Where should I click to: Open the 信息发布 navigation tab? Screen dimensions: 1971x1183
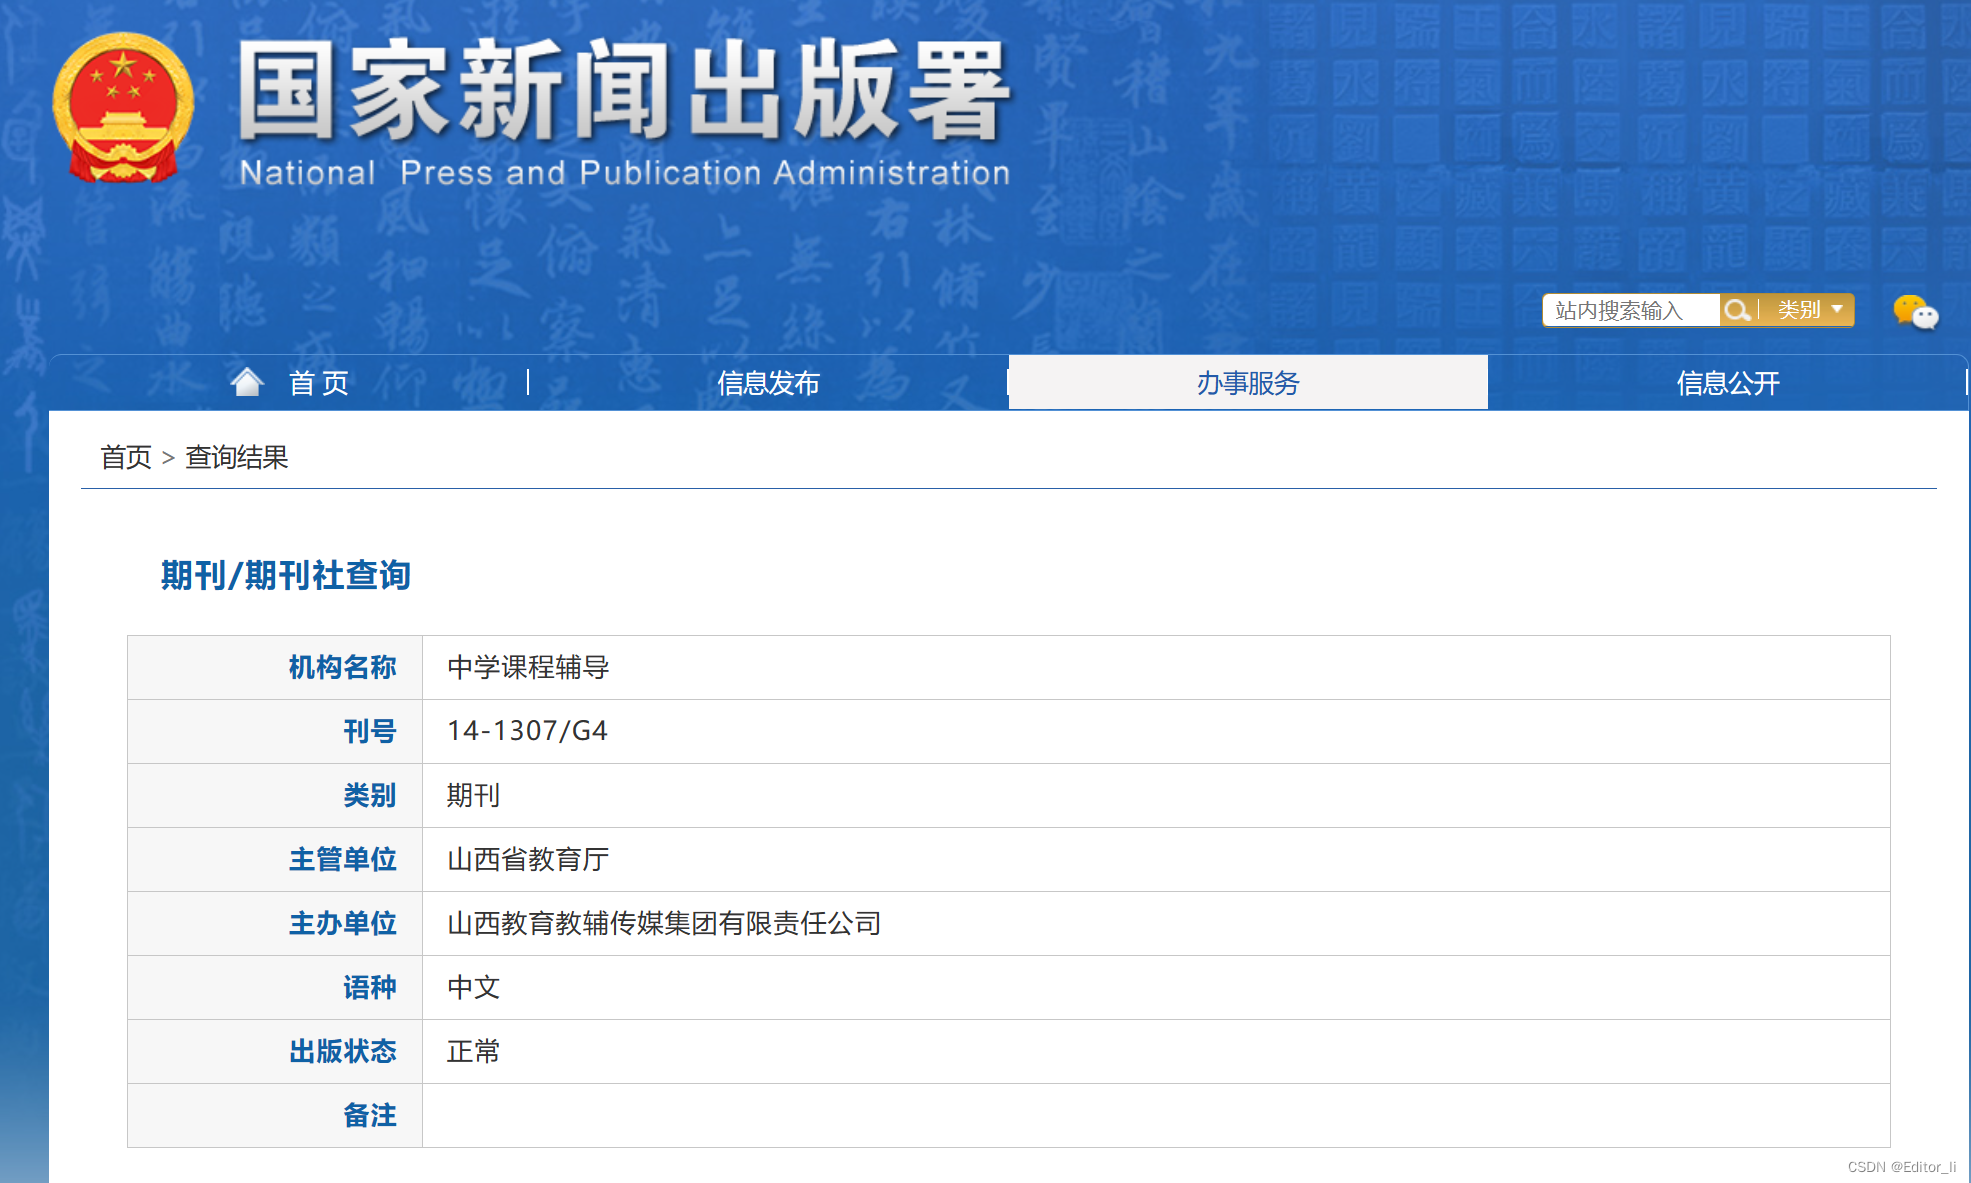click(768, 383)
